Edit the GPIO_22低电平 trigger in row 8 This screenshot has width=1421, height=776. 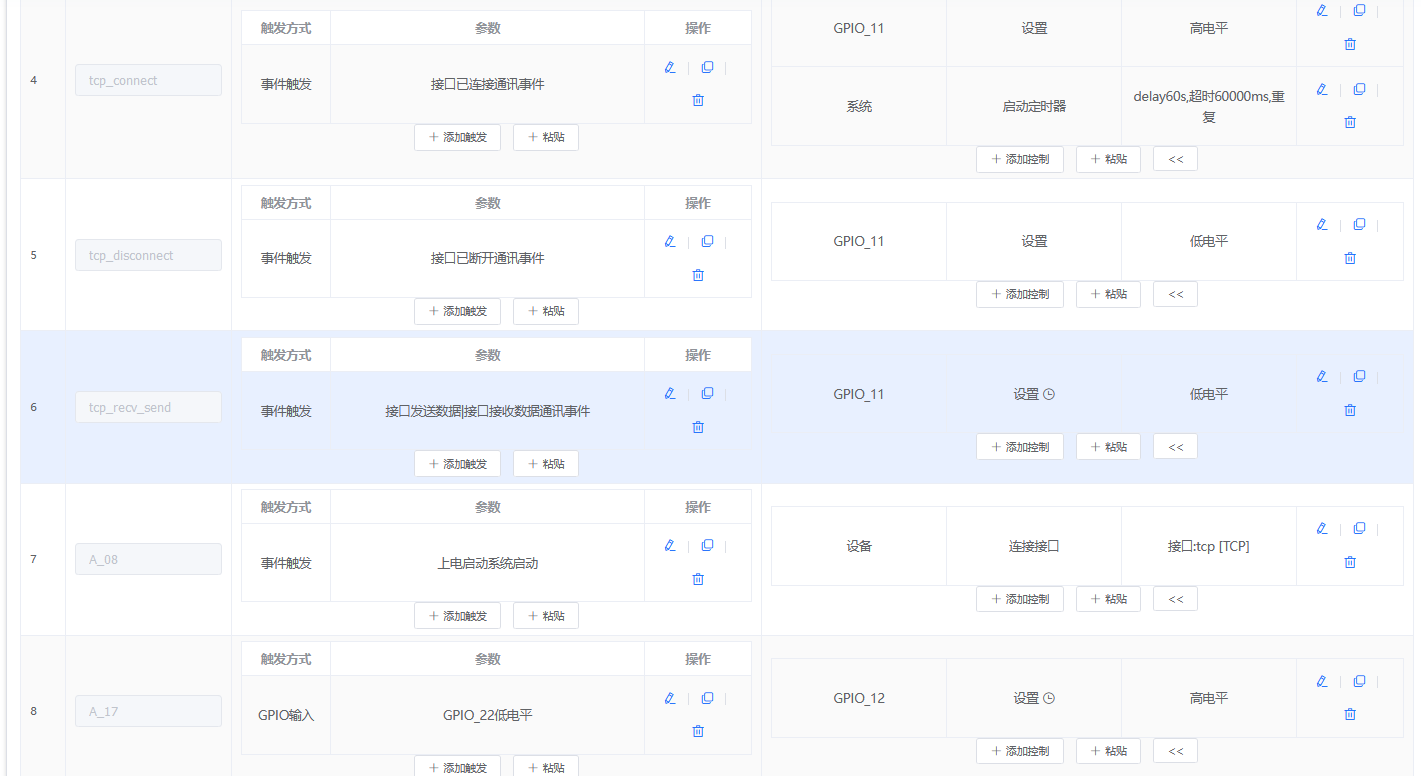pyautogui.click(x=669, y=697)
